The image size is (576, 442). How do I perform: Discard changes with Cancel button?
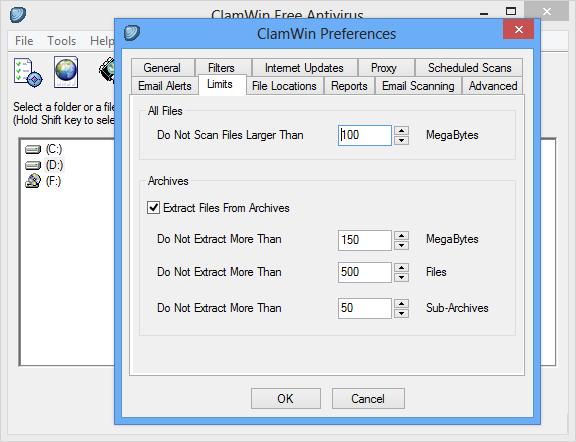[x=368, y=398]
